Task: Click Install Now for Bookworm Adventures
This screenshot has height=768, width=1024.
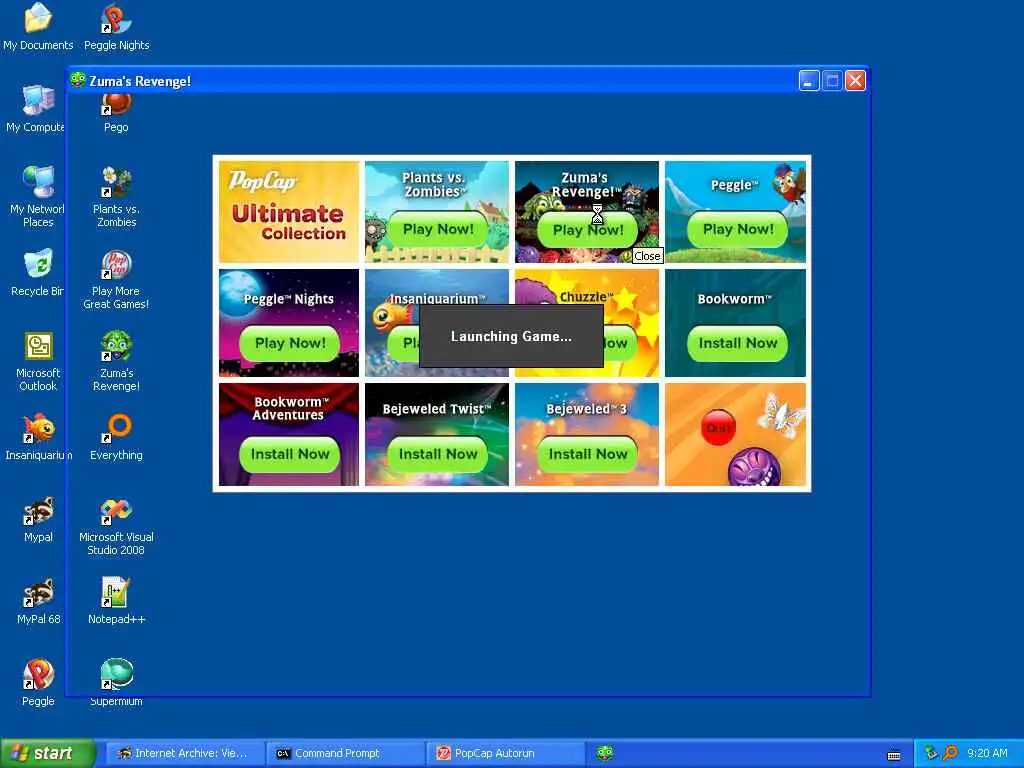Action: coord(290,455)
